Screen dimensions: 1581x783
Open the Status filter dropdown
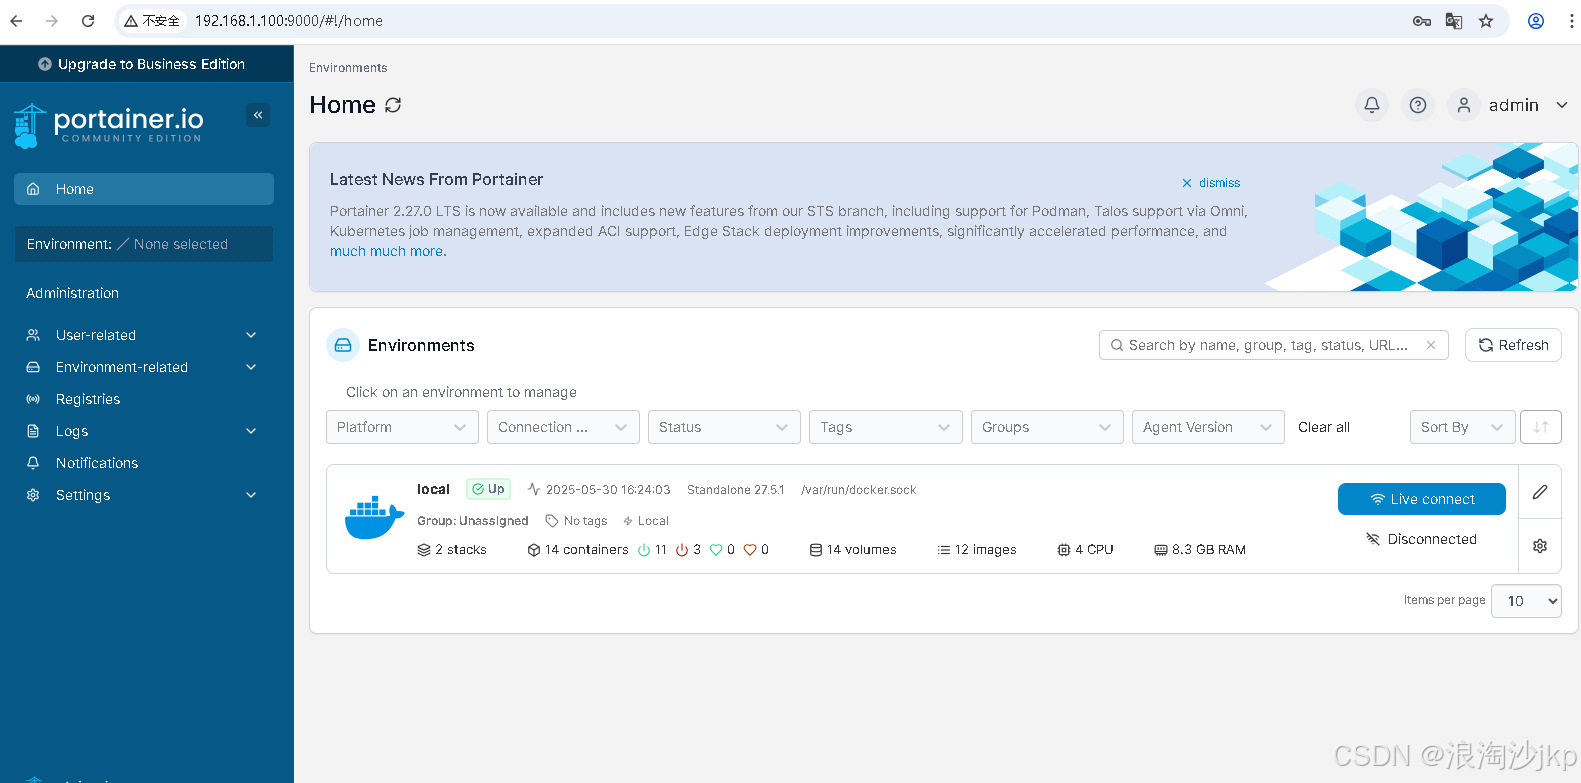724,427
